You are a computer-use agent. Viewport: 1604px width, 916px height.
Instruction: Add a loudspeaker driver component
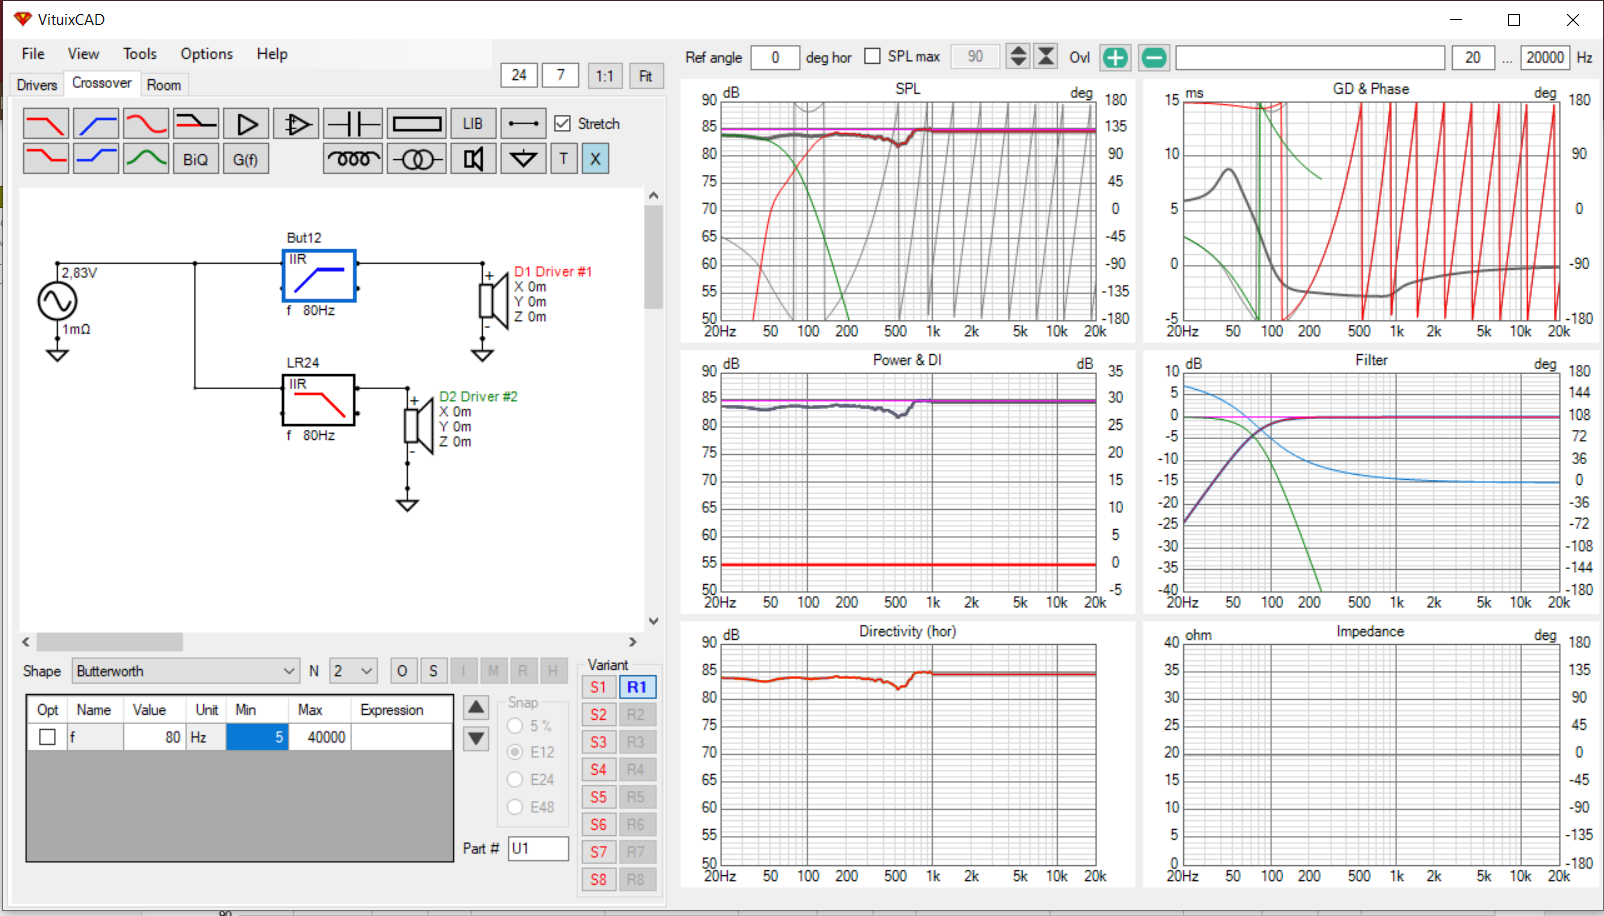pyautogui.click(x=473, y=158)
